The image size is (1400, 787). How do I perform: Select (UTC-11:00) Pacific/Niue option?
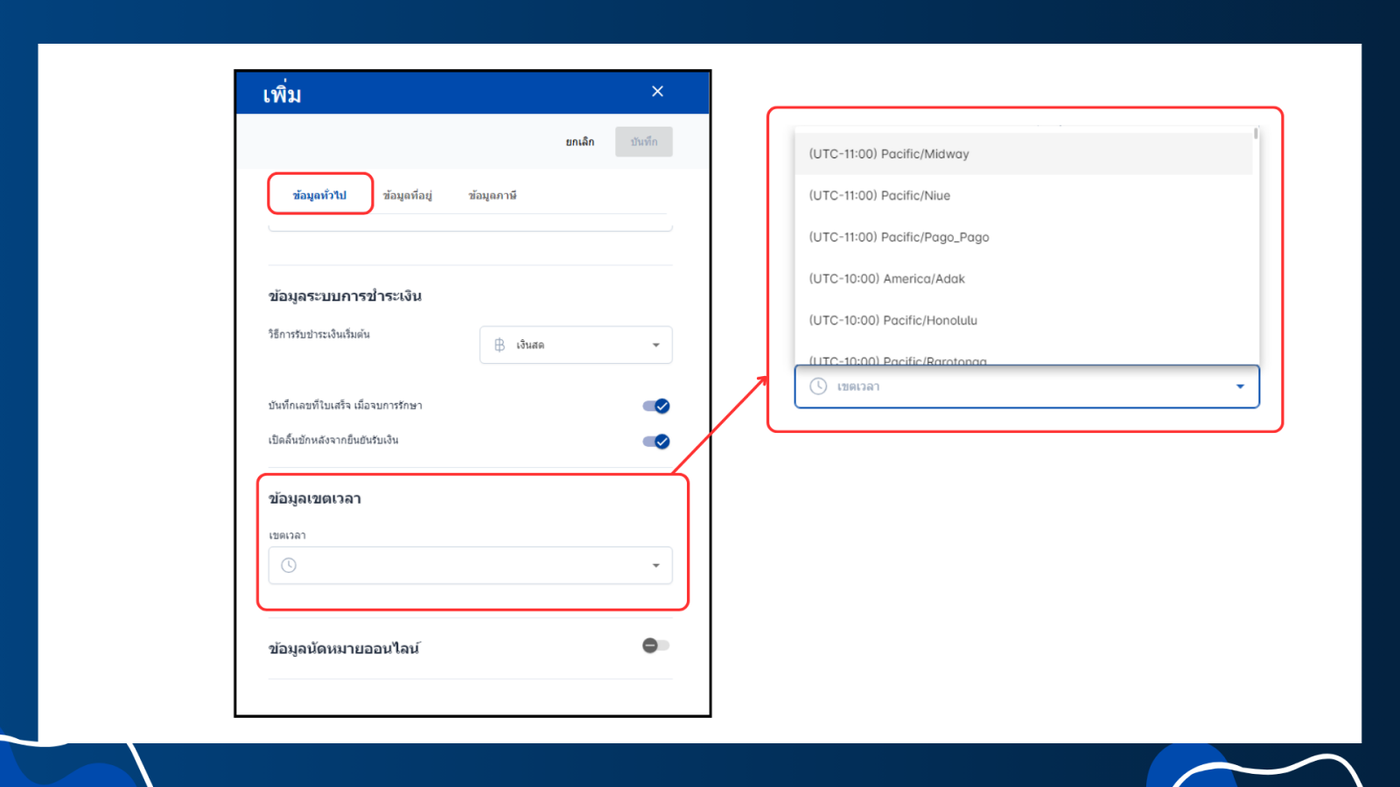(x=1024, y=196)
